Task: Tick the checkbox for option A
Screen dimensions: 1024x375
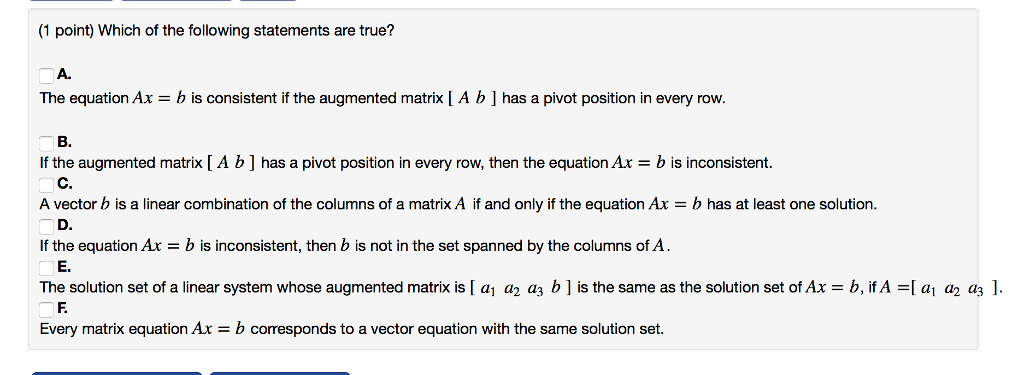Action: 46,76
